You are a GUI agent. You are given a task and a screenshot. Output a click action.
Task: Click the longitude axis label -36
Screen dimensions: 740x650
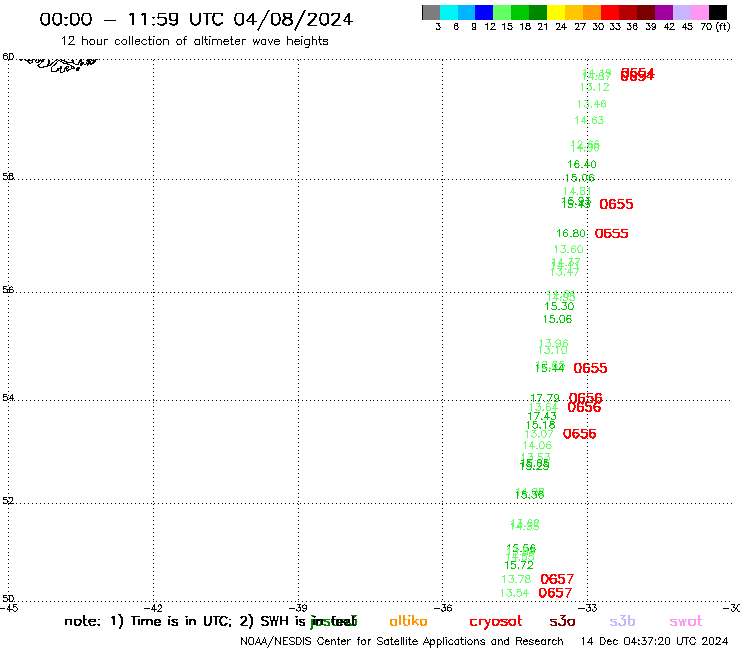point(443,608)
